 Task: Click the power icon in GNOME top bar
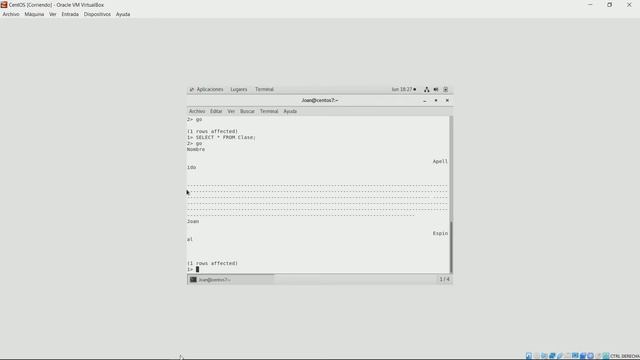pos(446,89)
